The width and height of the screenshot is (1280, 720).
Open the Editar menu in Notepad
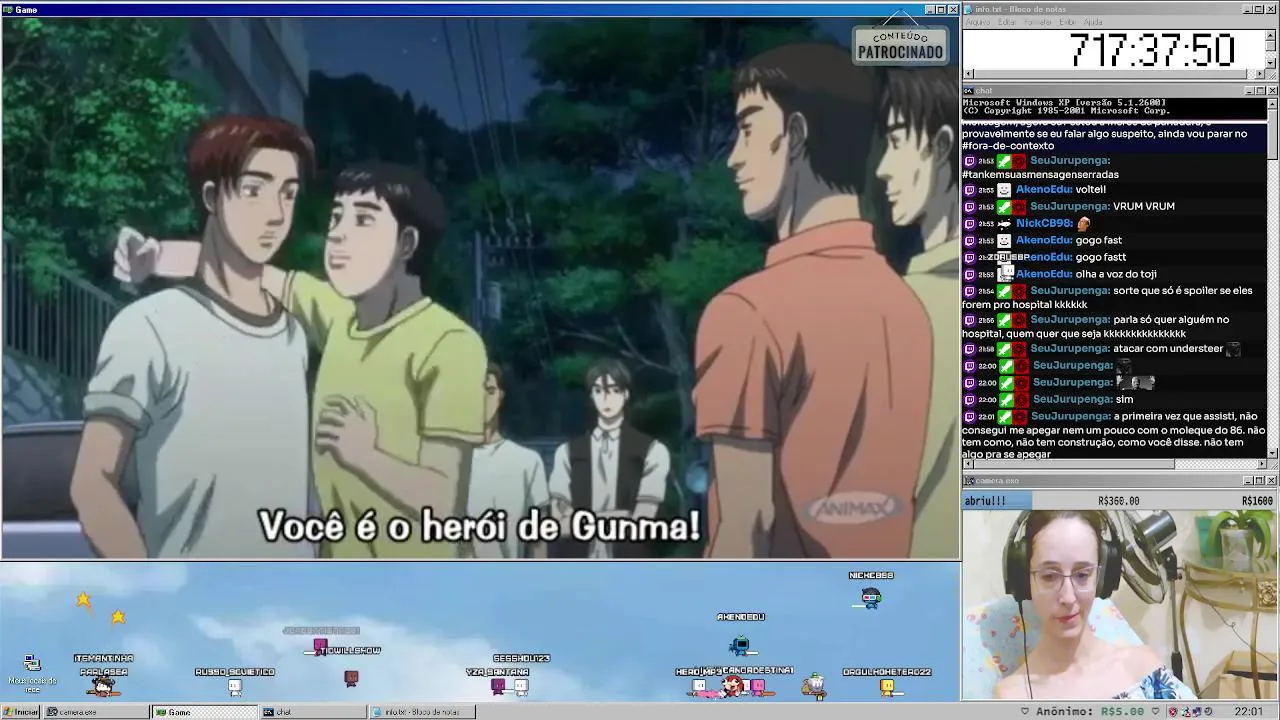[1006, 22]
